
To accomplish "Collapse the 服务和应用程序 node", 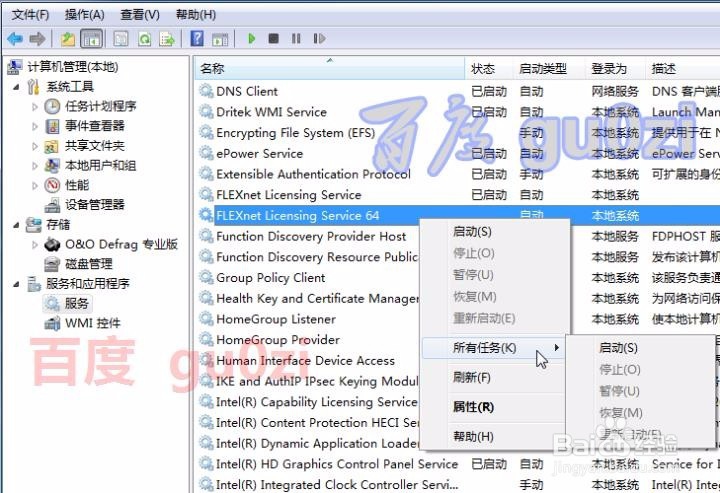I will pos(17,284).
